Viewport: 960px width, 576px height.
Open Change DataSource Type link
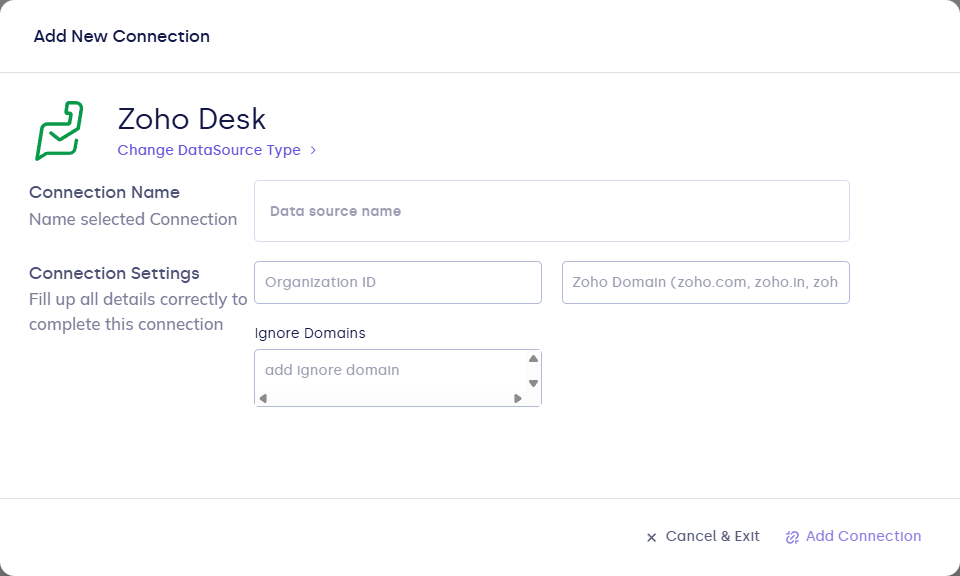[x=209, y=150]
